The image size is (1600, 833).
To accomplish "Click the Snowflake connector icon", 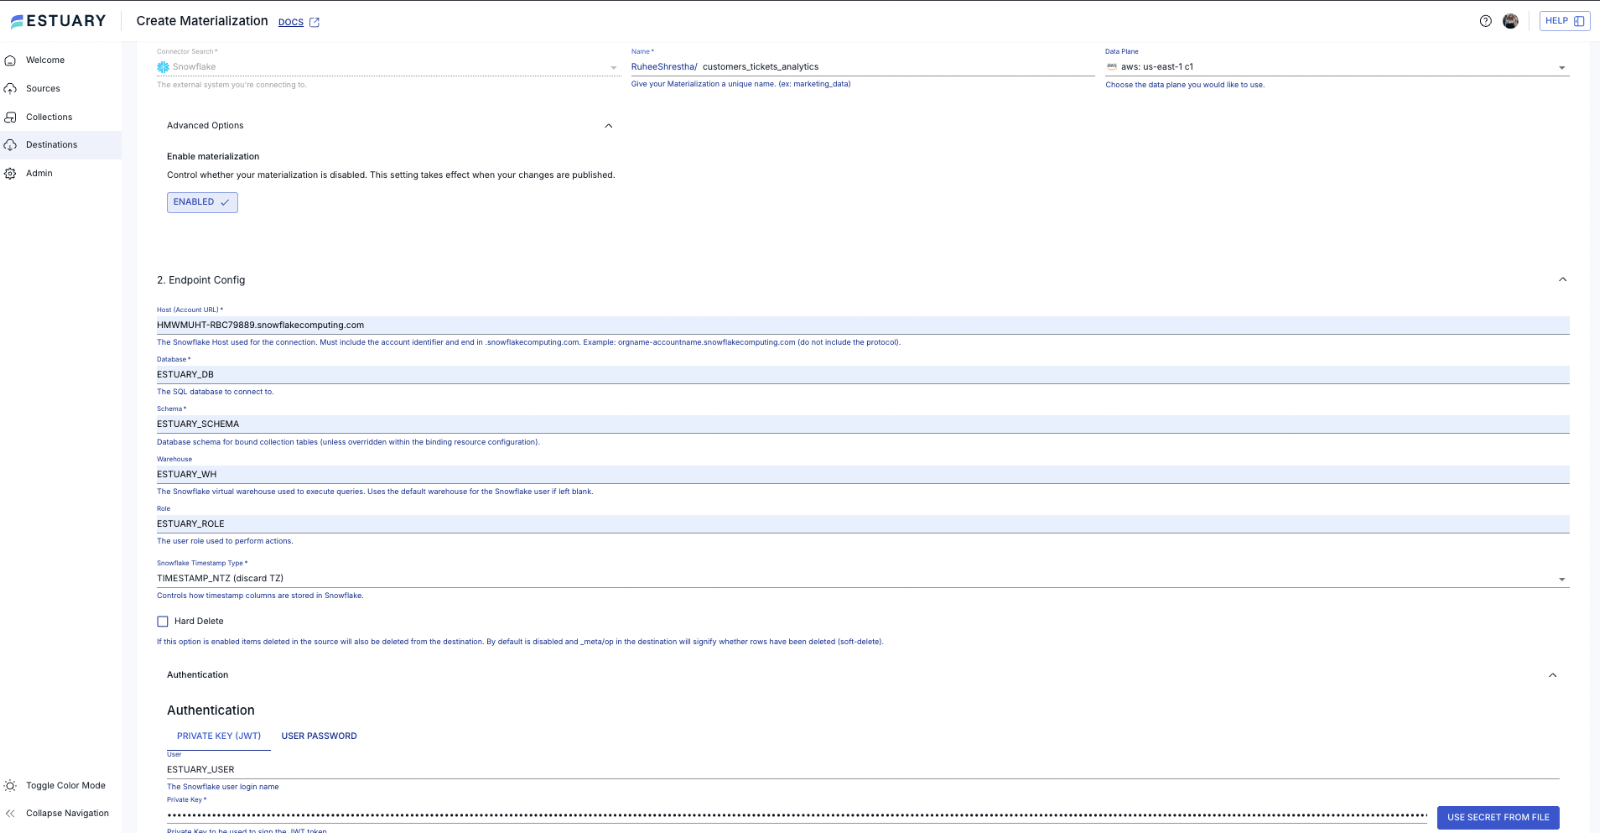I will 163,67.
